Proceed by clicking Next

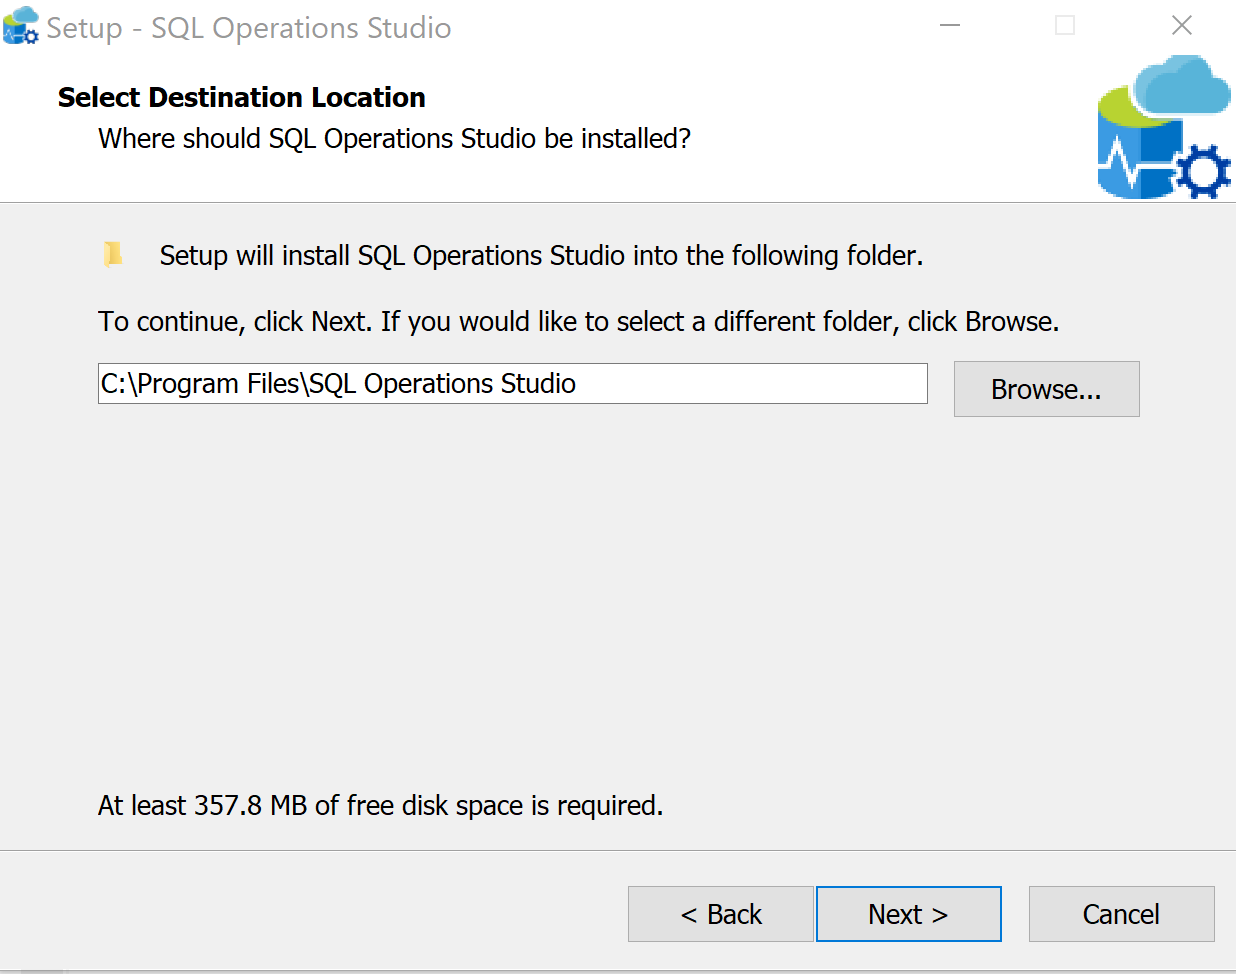click(908, 913)
